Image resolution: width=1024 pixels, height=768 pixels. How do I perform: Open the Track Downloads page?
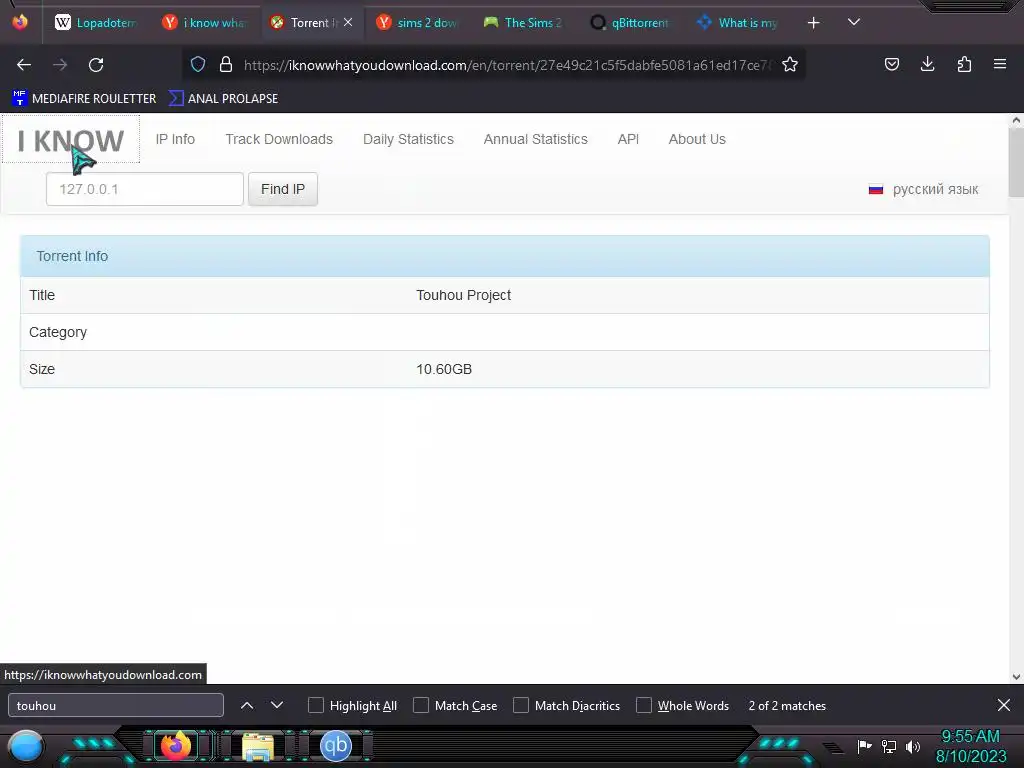(x=279, y=139)
